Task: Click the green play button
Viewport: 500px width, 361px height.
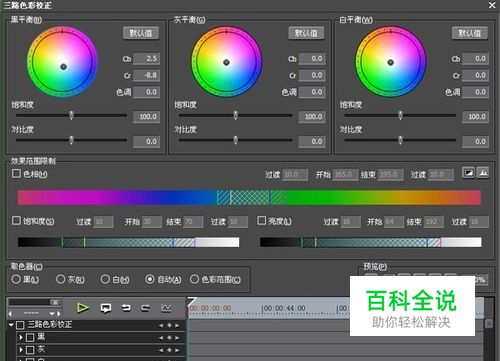Action: [x=82, y=308]
